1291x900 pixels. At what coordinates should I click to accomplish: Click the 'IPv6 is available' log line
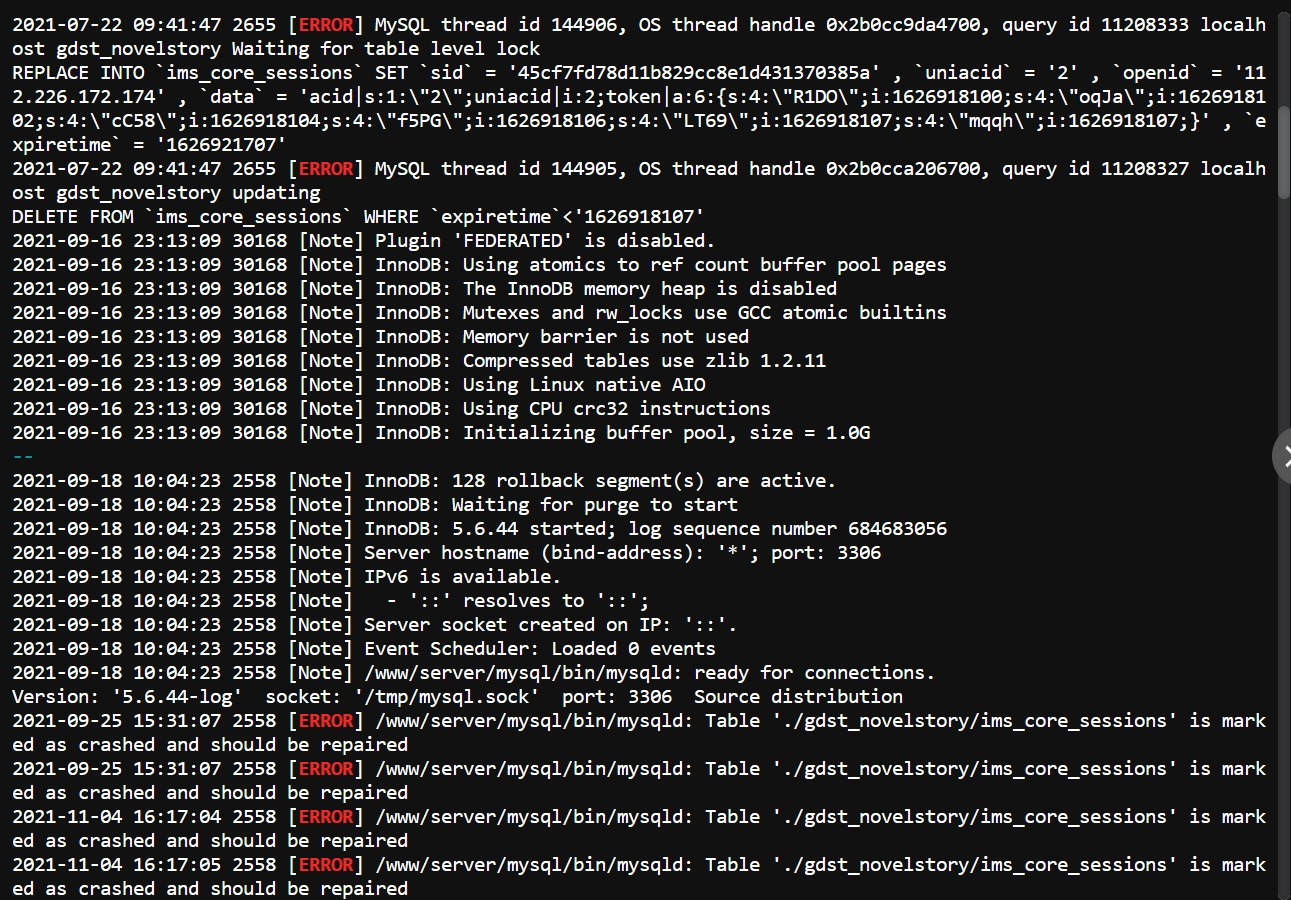(x=286, y=577)
